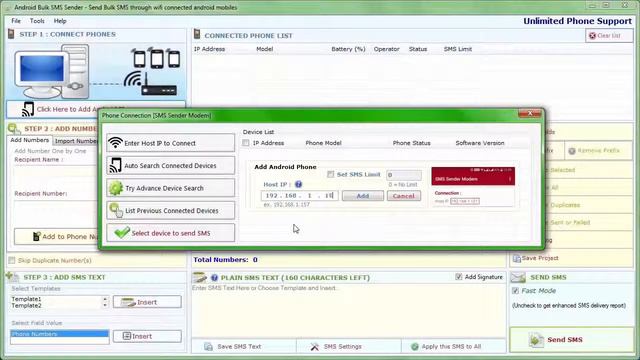Click the Clear List red X icon
The image size is (640, 360).
592,36
